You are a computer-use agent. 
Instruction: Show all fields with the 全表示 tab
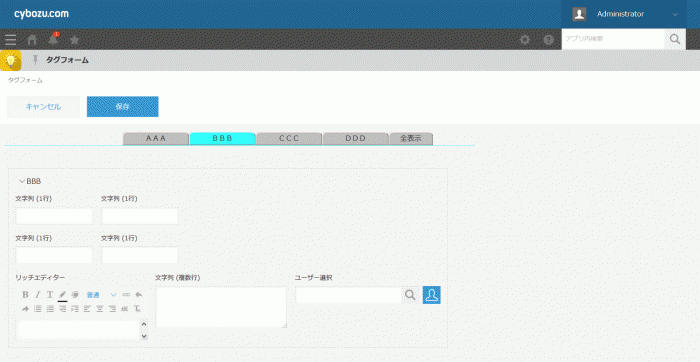point(411,138)
